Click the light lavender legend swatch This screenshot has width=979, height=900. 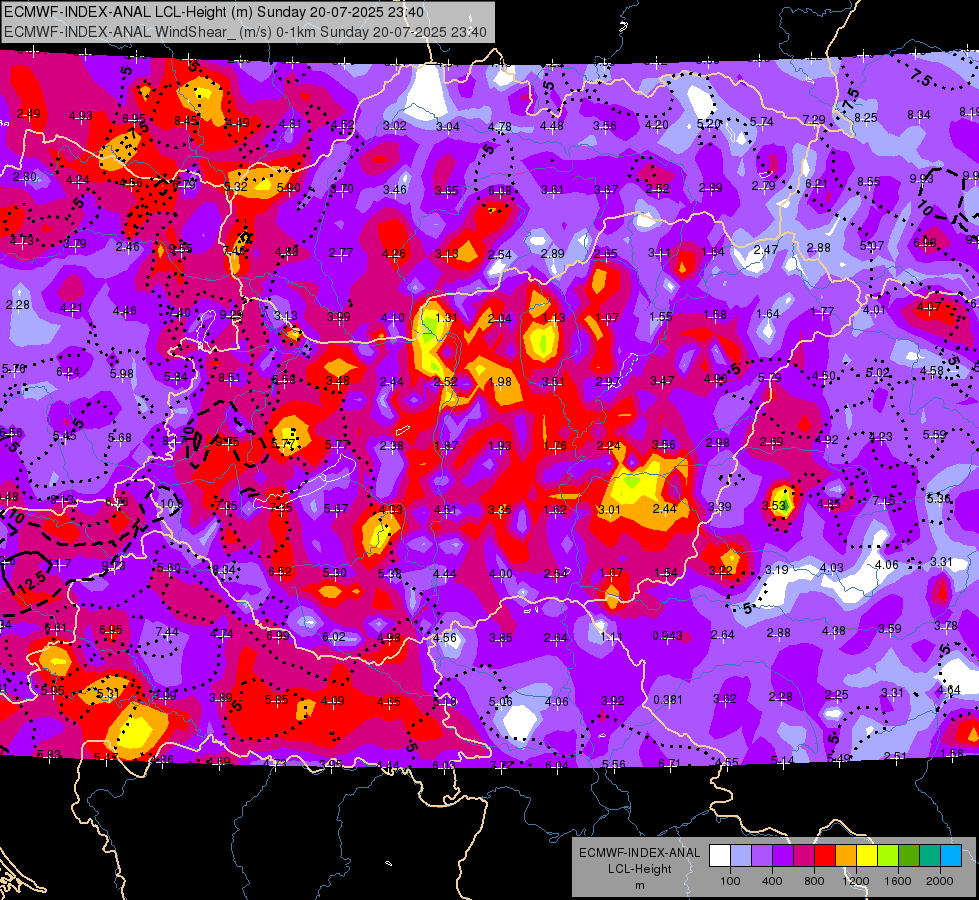click(740, 856)
